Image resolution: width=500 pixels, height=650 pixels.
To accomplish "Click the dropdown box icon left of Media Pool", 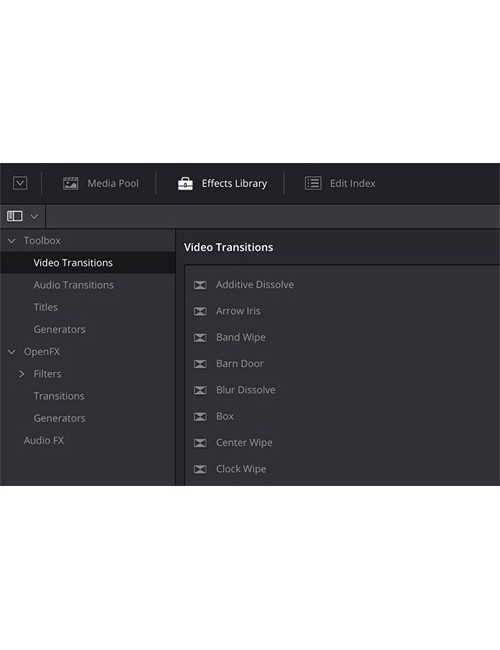I will coord(20,183).
